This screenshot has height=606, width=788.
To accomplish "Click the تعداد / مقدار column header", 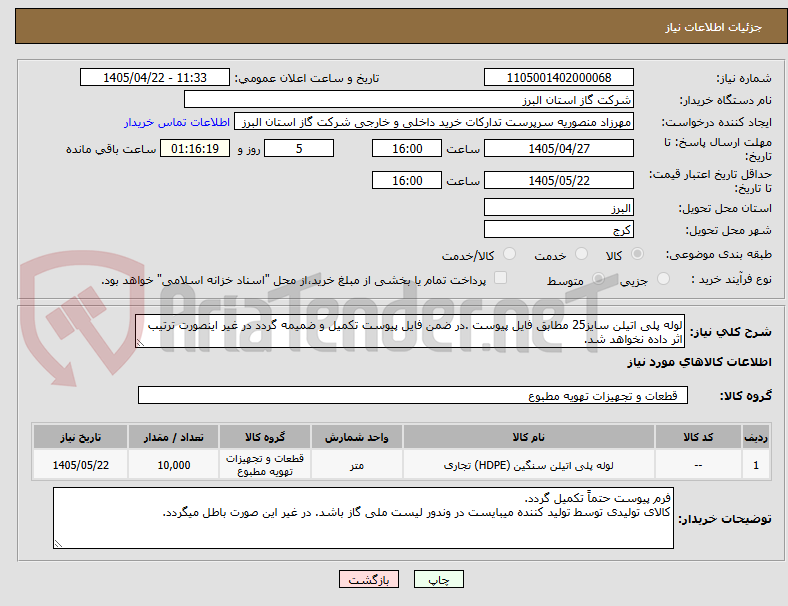I will (x=173, y=437).
